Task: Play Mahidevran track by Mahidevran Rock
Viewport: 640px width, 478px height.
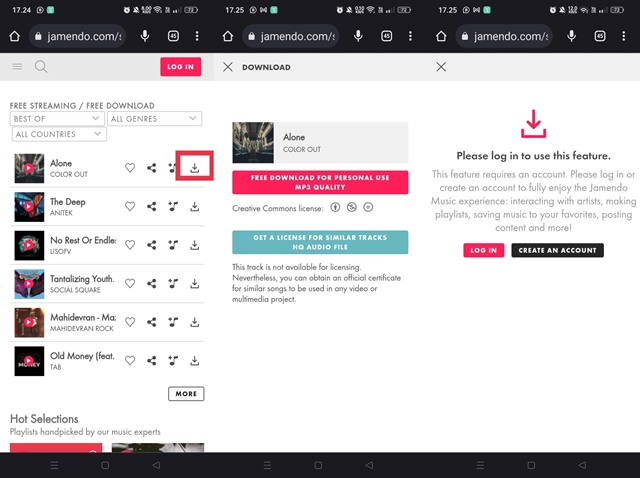Action: coord(29,322)
